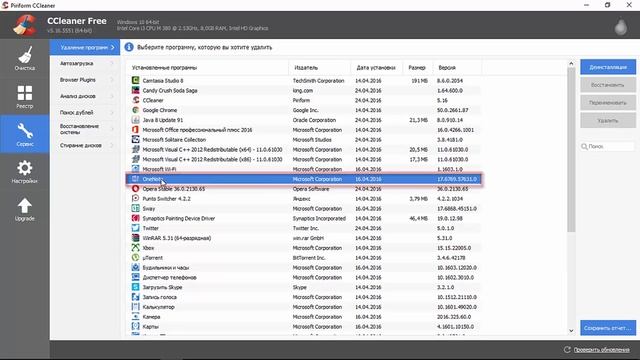Screen dimensions: 640x360
Task: Open the Upgrade section
Action: (x=24, y=209)
